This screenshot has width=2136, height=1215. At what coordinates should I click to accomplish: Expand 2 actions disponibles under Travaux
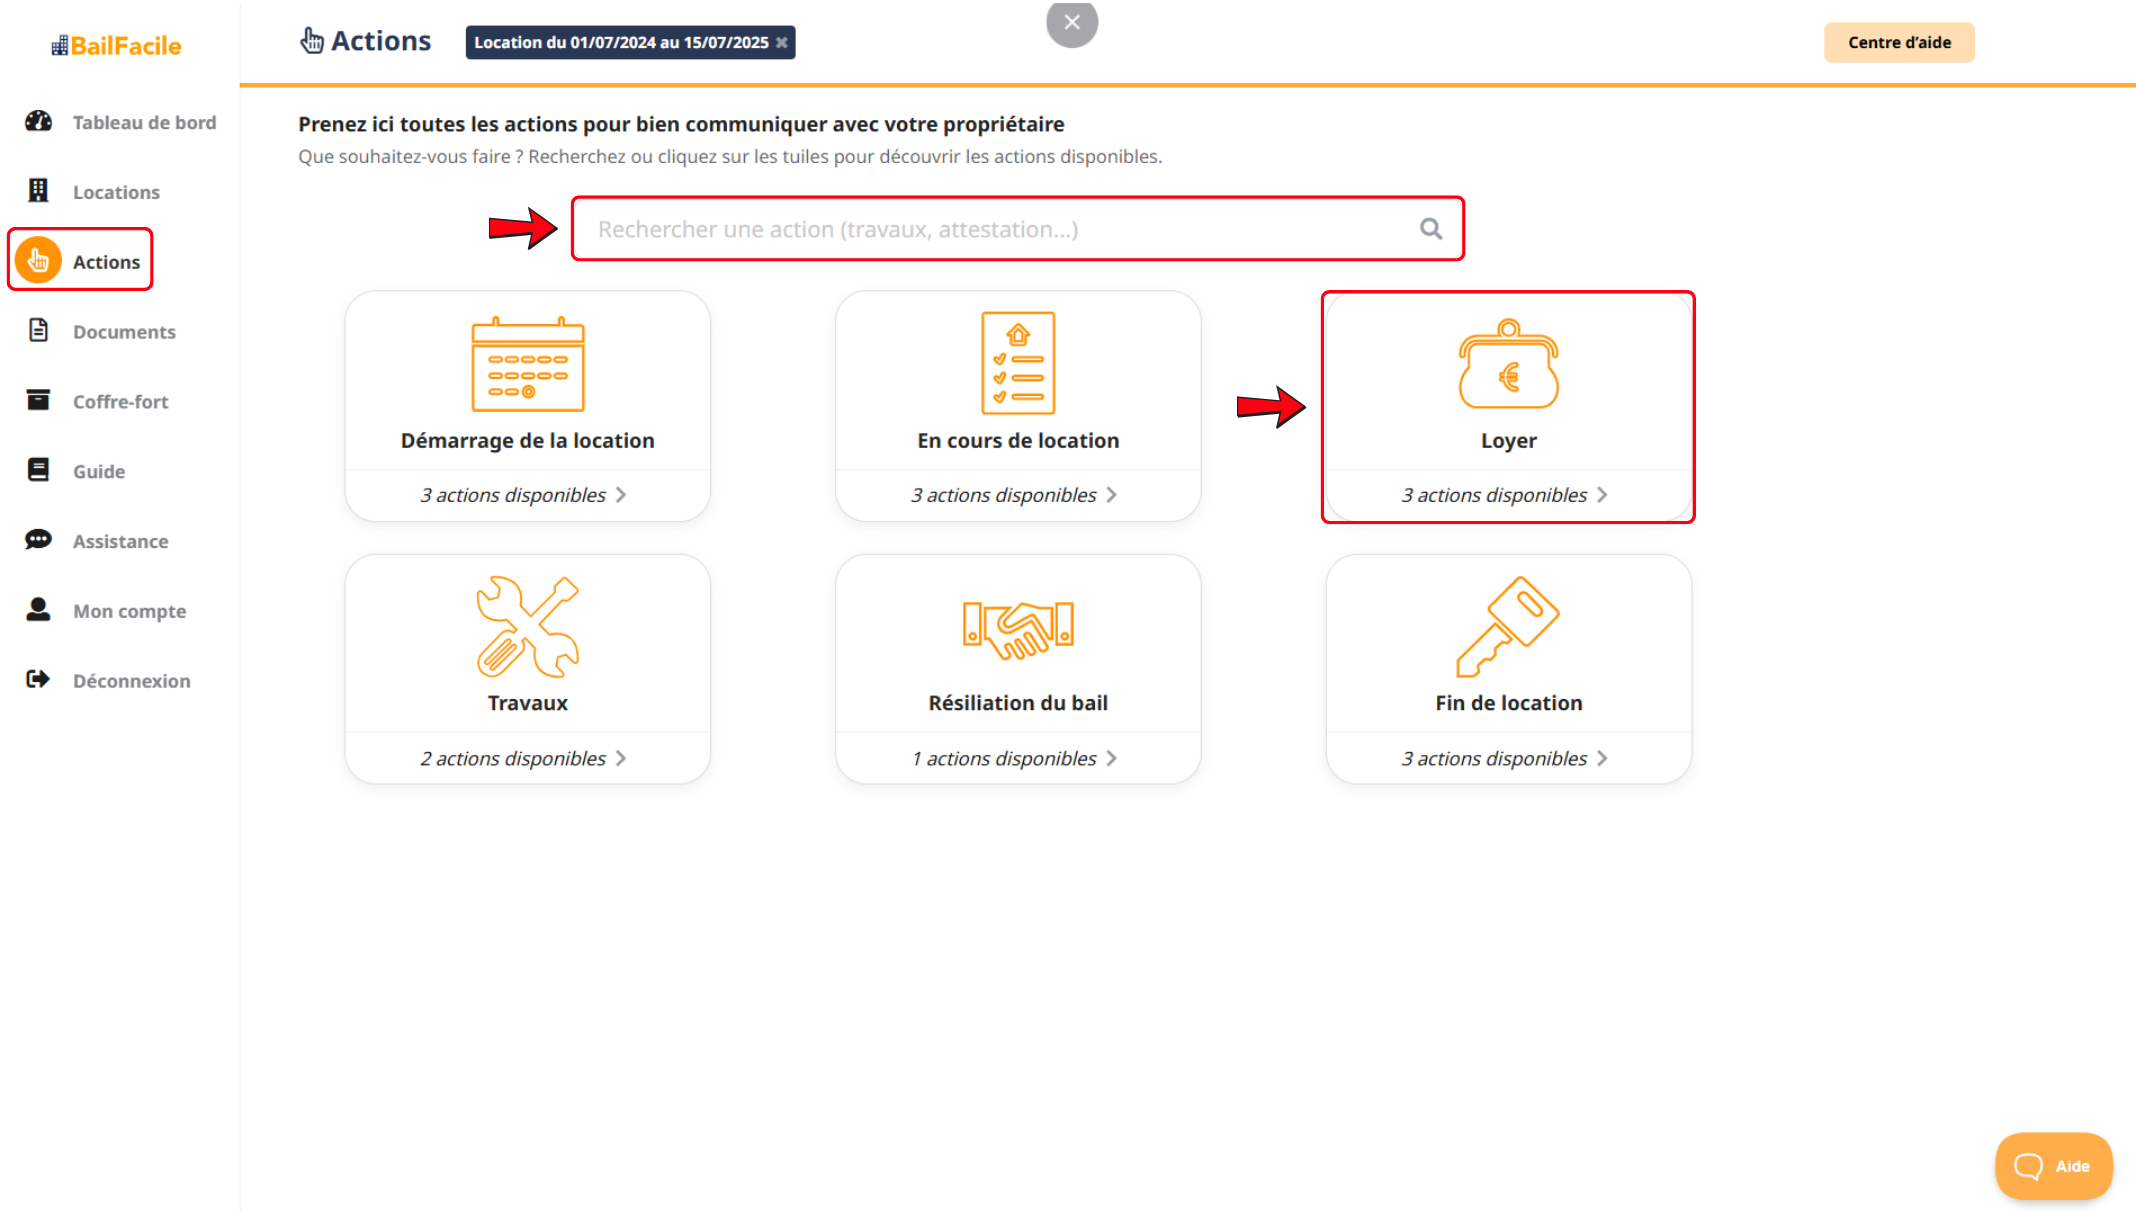tap(524, 759)
